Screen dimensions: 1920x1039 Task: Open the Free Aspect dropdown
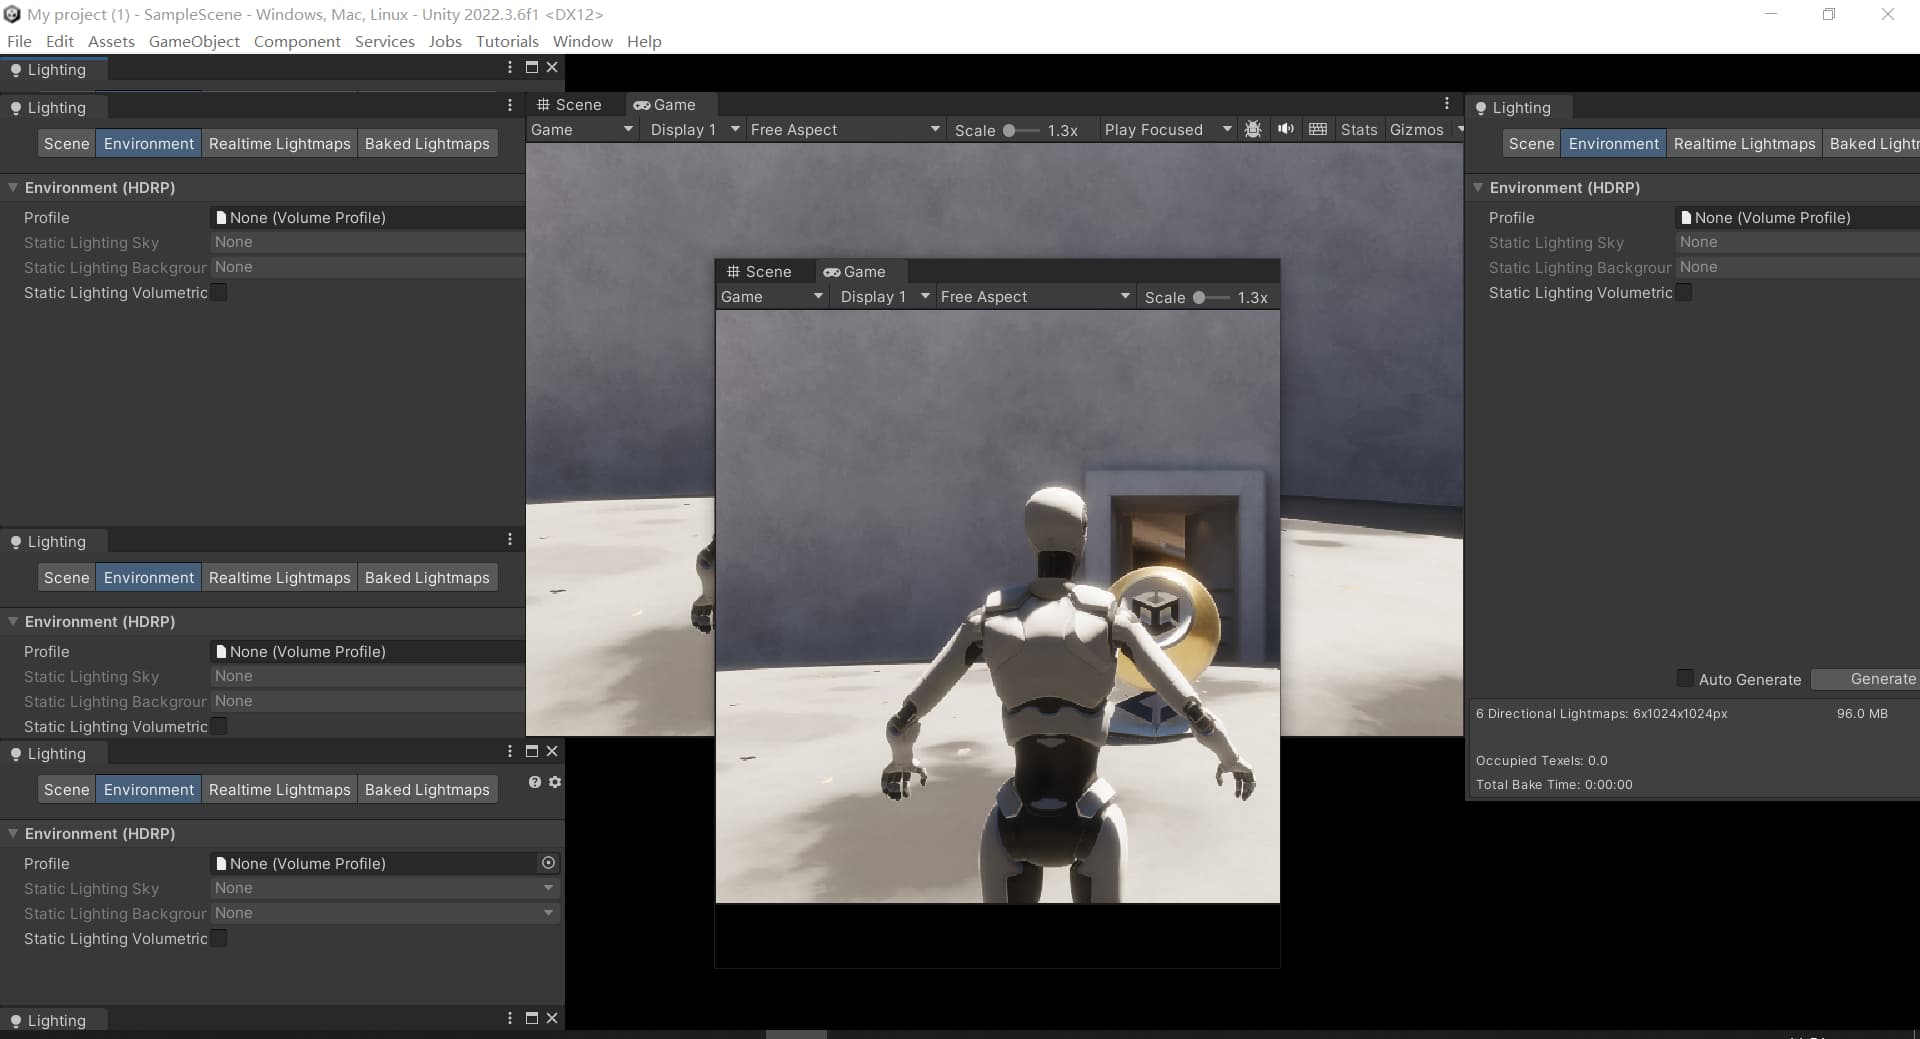coord(845,129)
